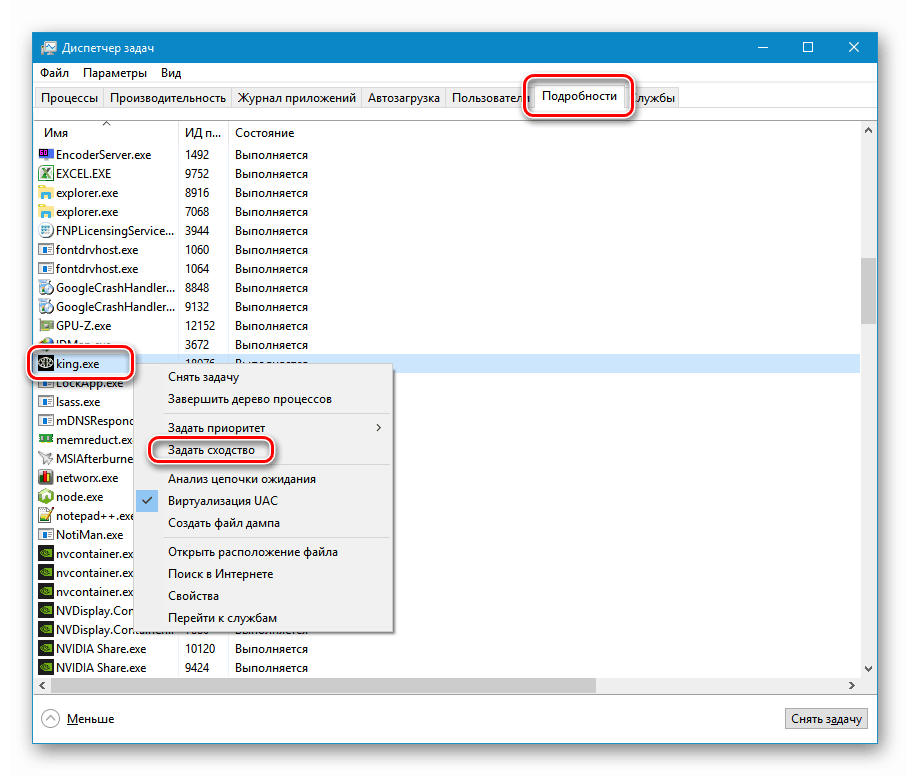Switch to the Производительность tab
The width and height of the screenshot is (910, 776).
tap(168, 98)
